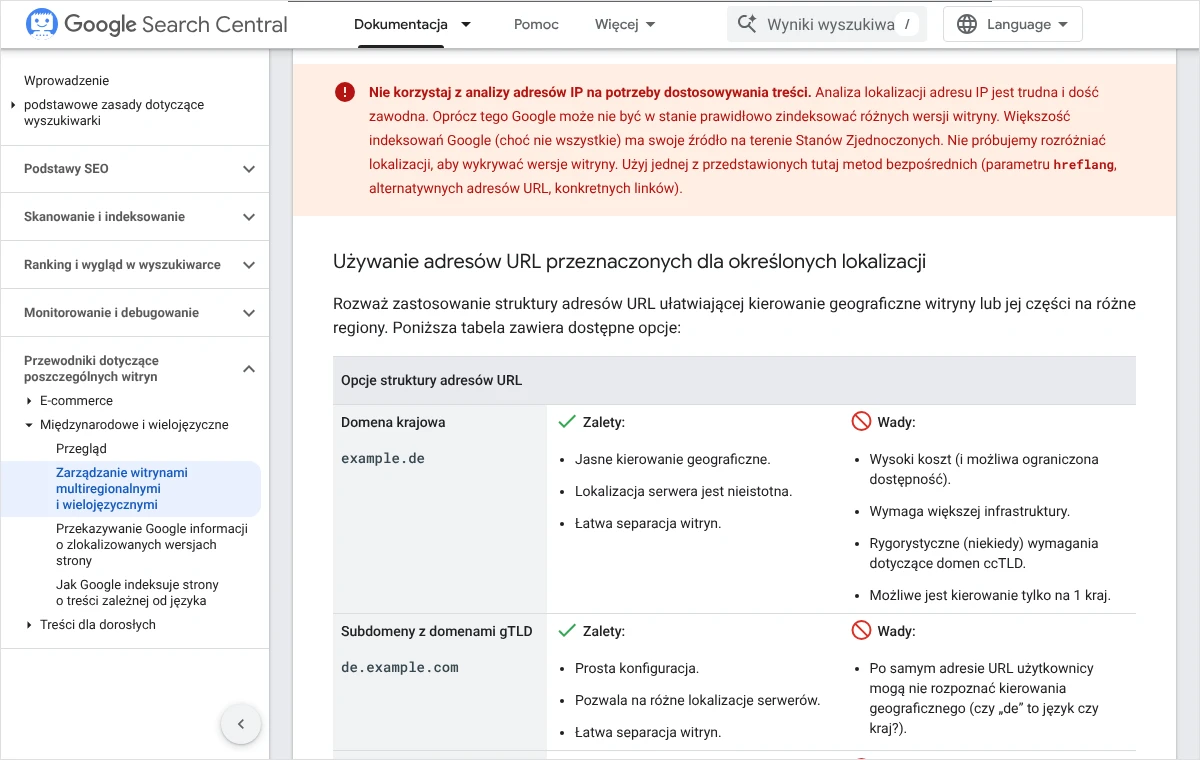This screenshot has width=1200, height=760.
Task: Click the globe icon in Language button
Action: coord(966,24)
